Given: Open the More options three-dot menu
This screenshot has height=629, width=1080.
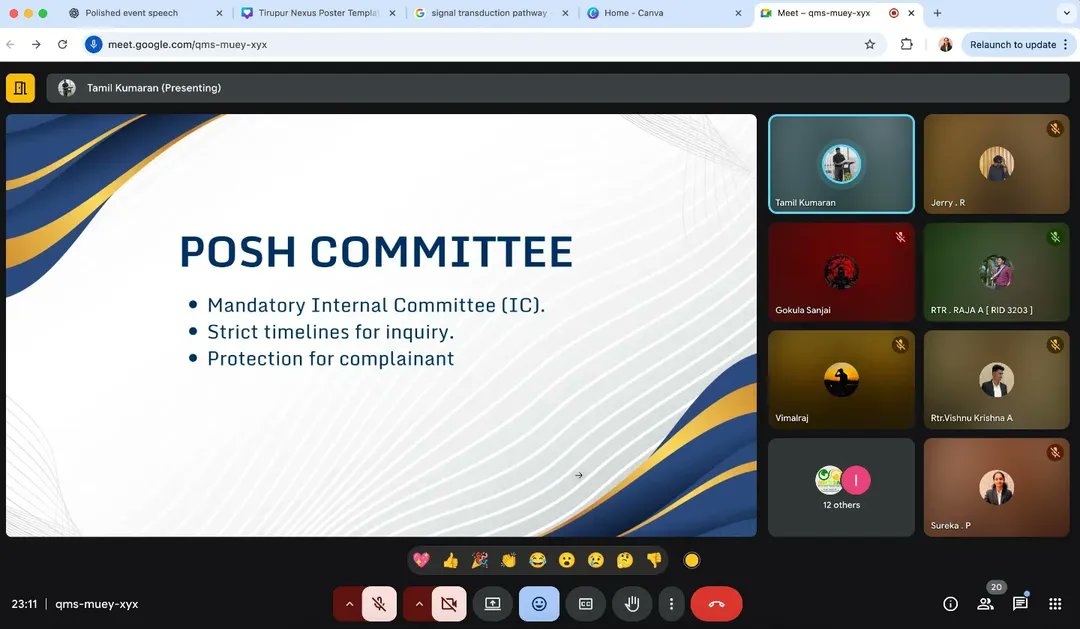Looking at the screenshot, I should click(671, 604).
